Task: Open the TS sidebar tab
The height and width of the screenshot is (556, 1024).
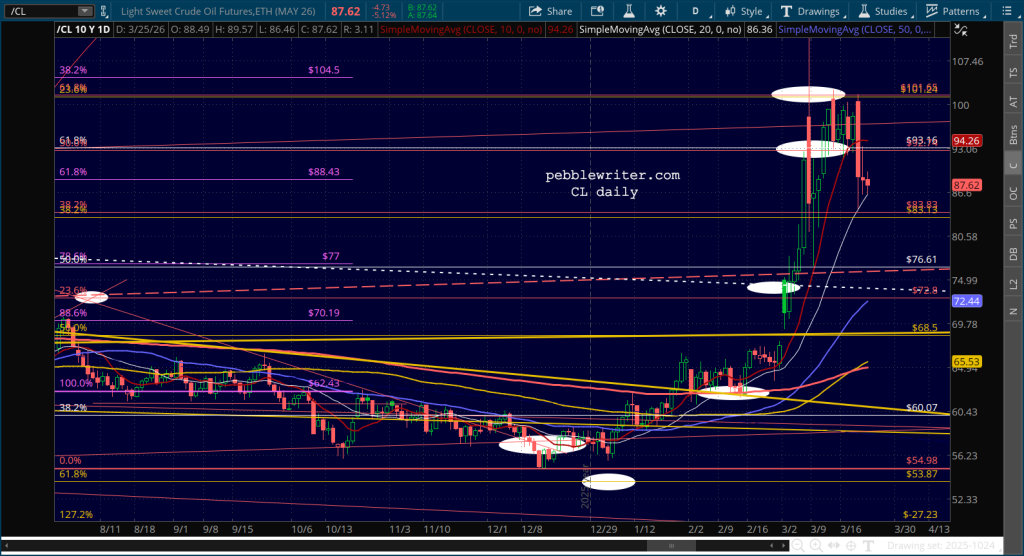Action: (1013, 73)
